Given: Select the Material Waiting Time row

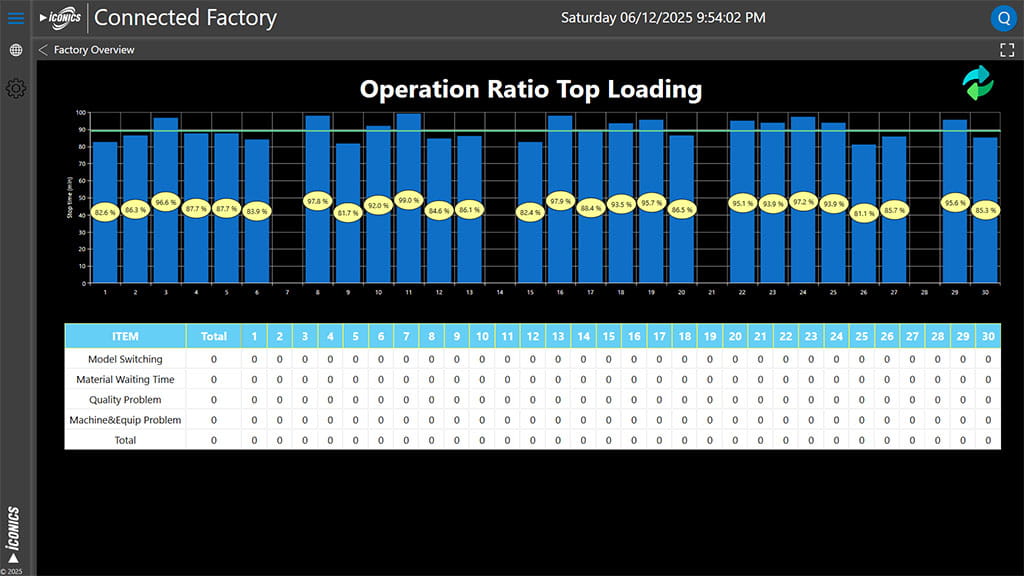Looking at the screenshot, I should coord(125,379).
